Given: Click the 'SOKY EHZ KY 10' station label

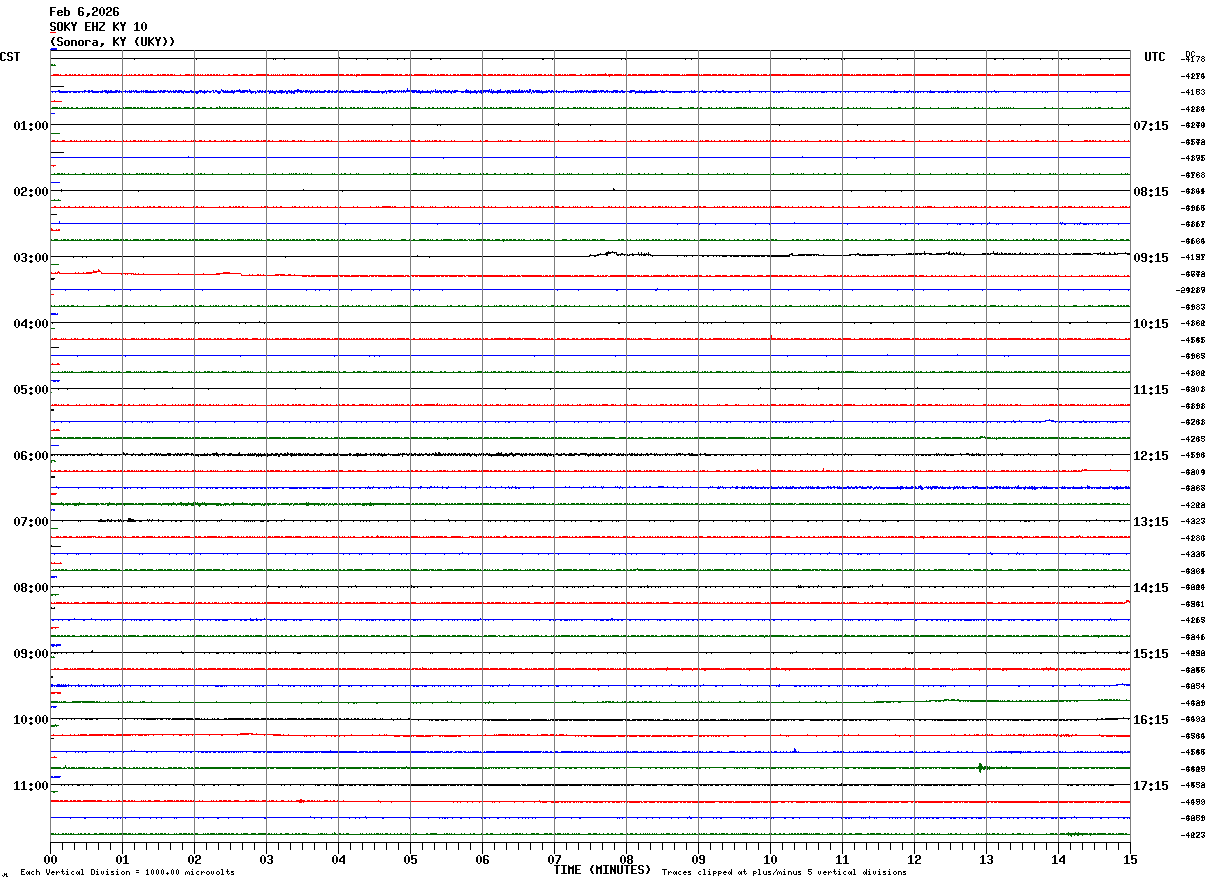Looking at the screenshot, I should (x=98, y=27).
